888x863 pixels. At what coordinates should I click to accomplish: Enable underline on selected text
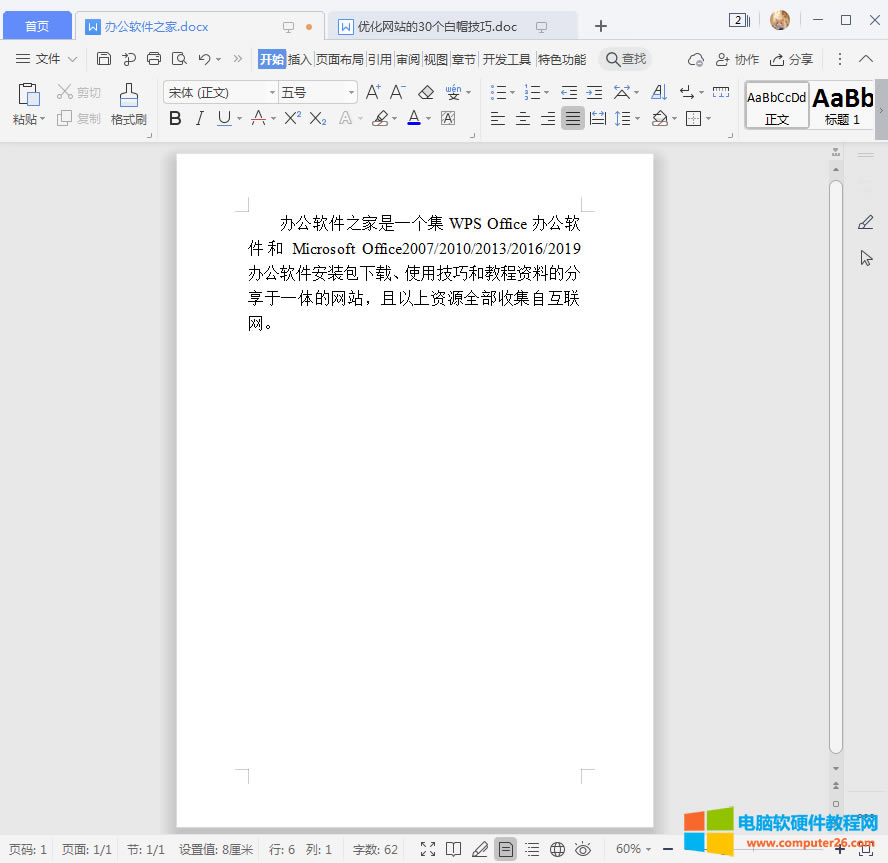coord(225,117)
